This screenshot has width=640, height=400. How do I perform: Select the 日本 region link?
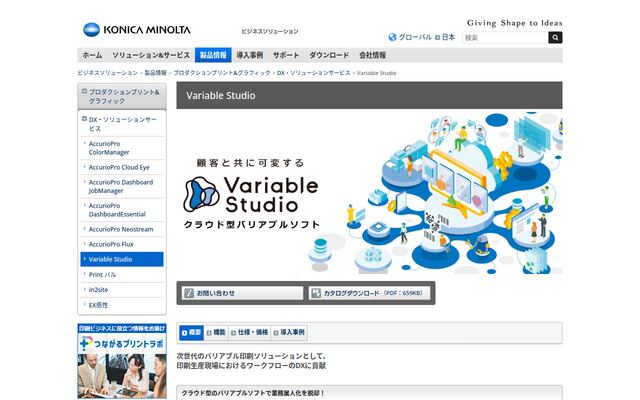[448, 37]
